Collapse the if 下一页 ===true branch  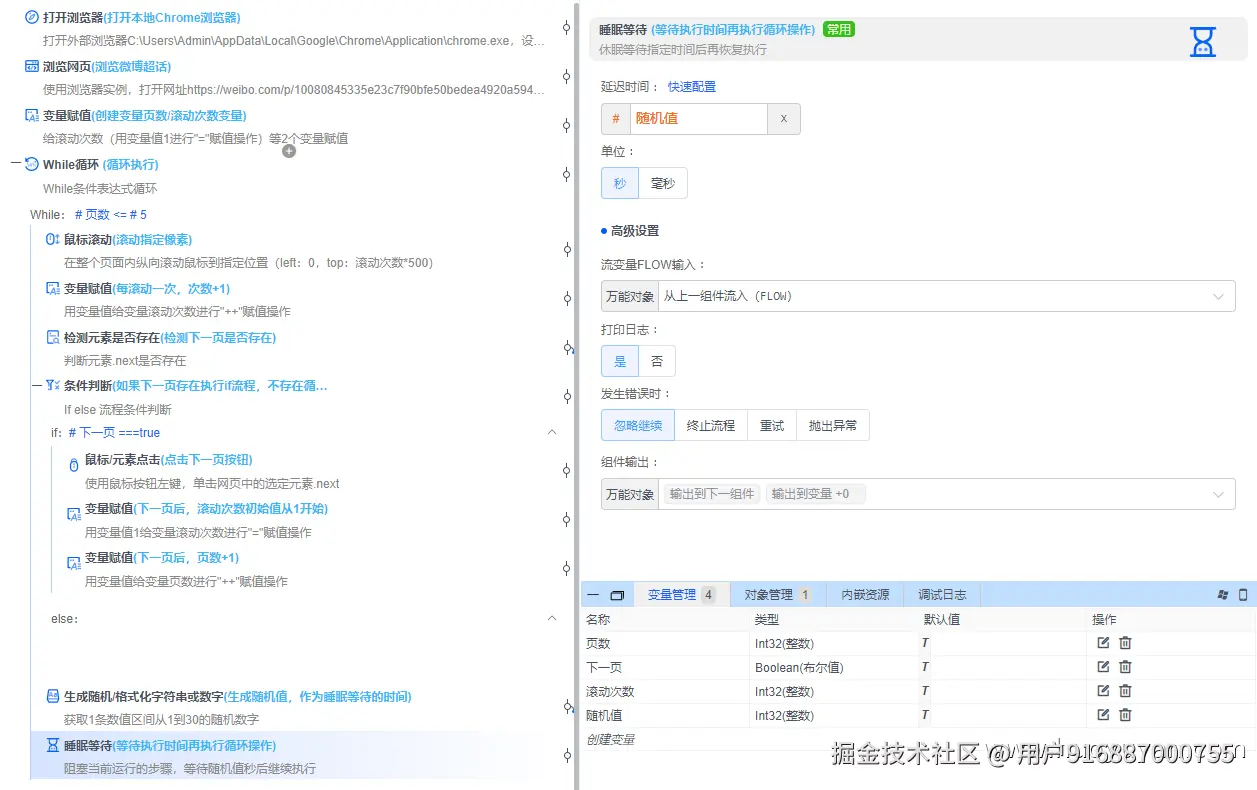pos(552,432)
